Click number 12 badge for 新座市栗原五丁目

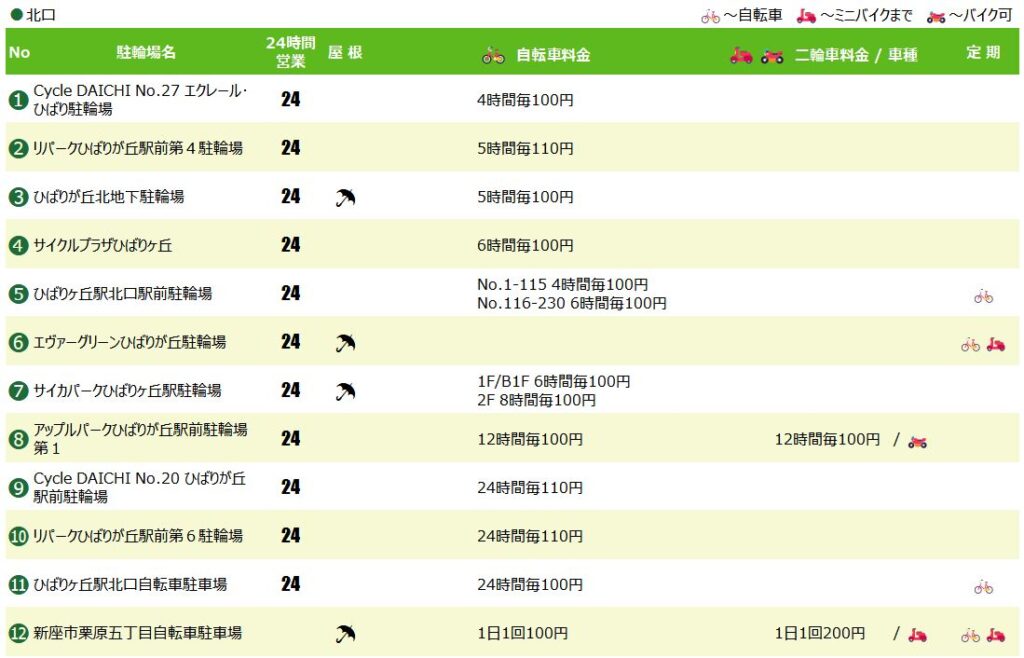click(18, 633)
